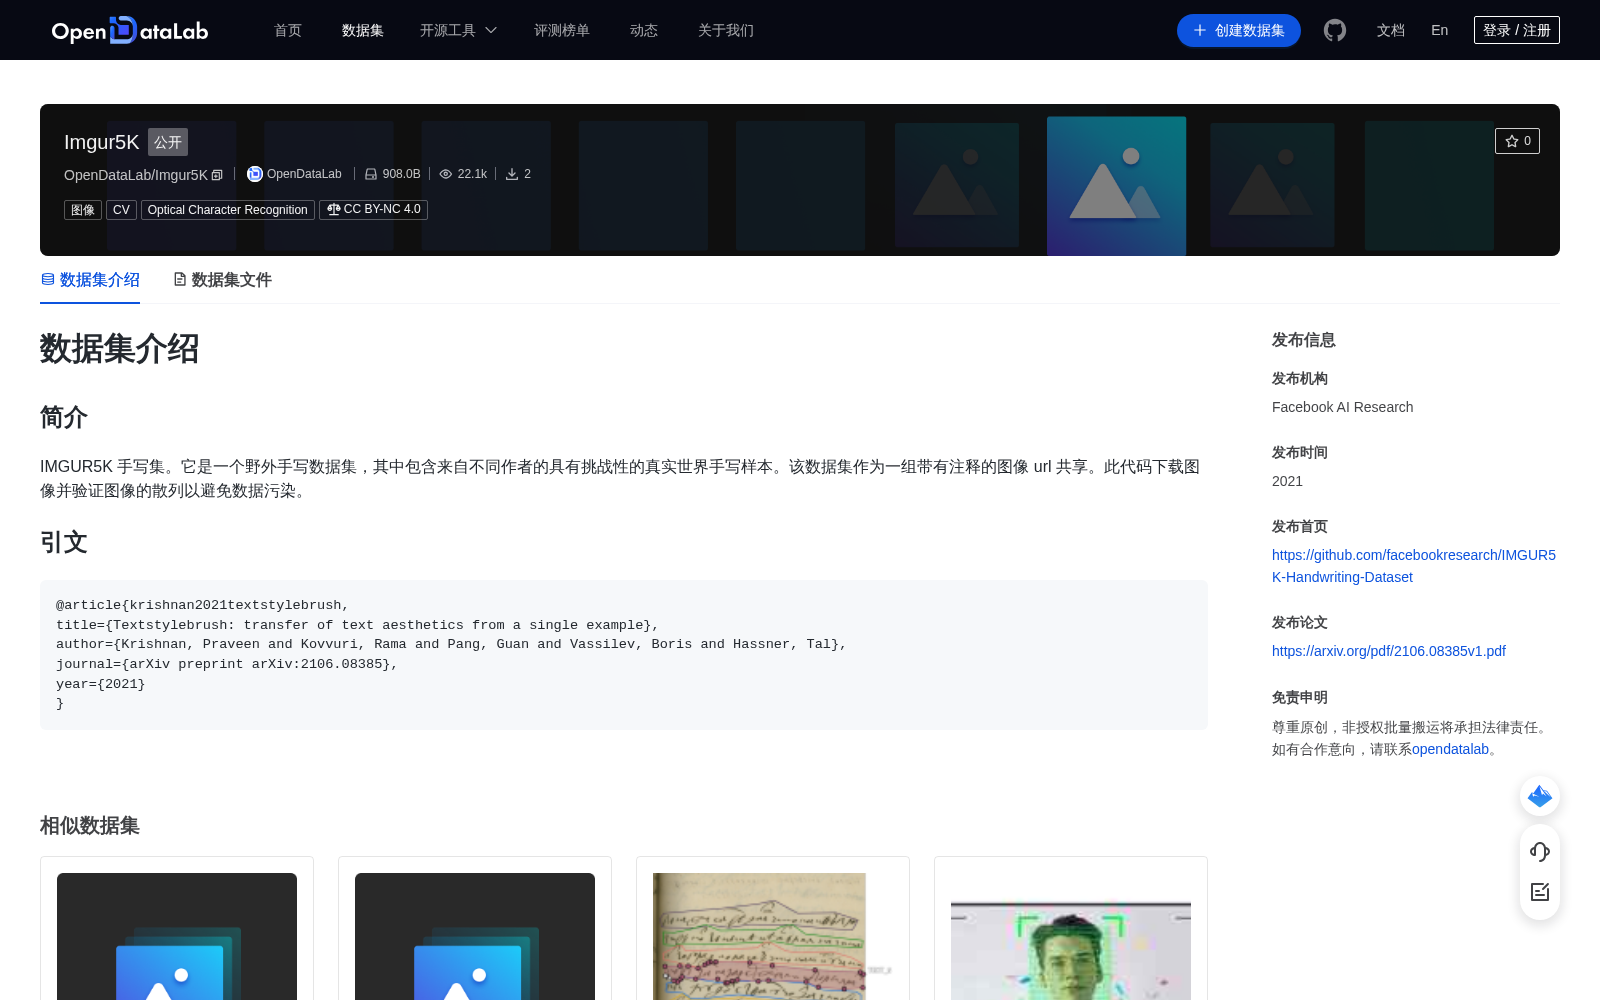Open the GitHub icon link
Viewport: 1600px width, 1000px height.
pos(1335,30)
